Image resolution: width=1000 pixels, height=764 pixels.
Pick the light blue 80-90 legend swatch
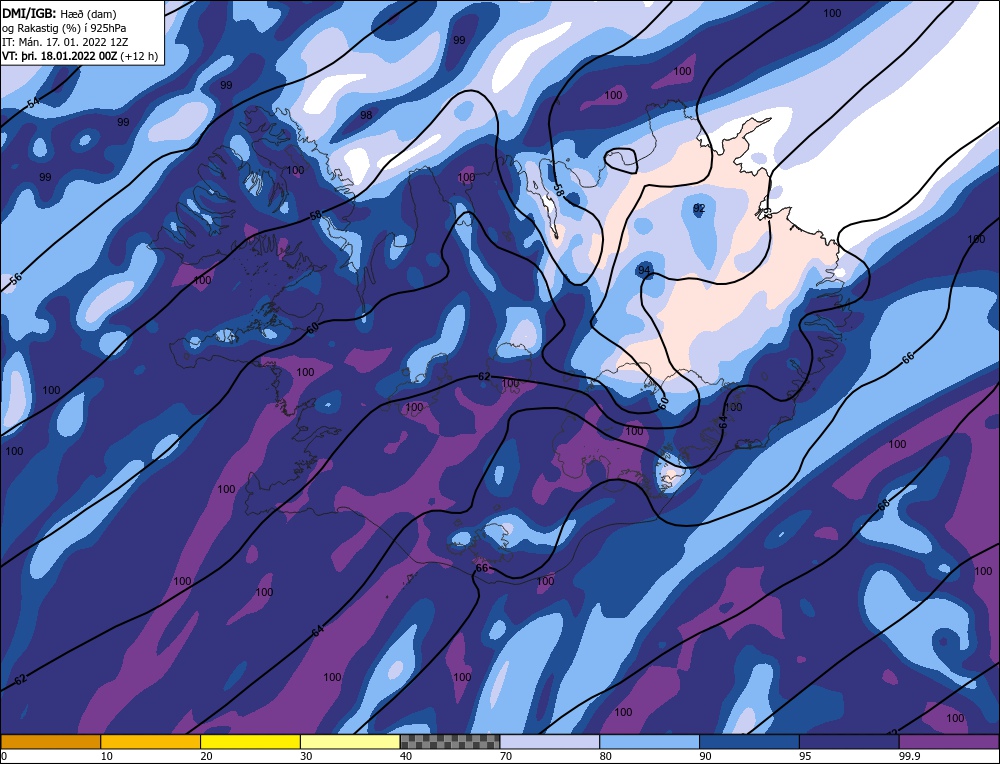point(649,741)
